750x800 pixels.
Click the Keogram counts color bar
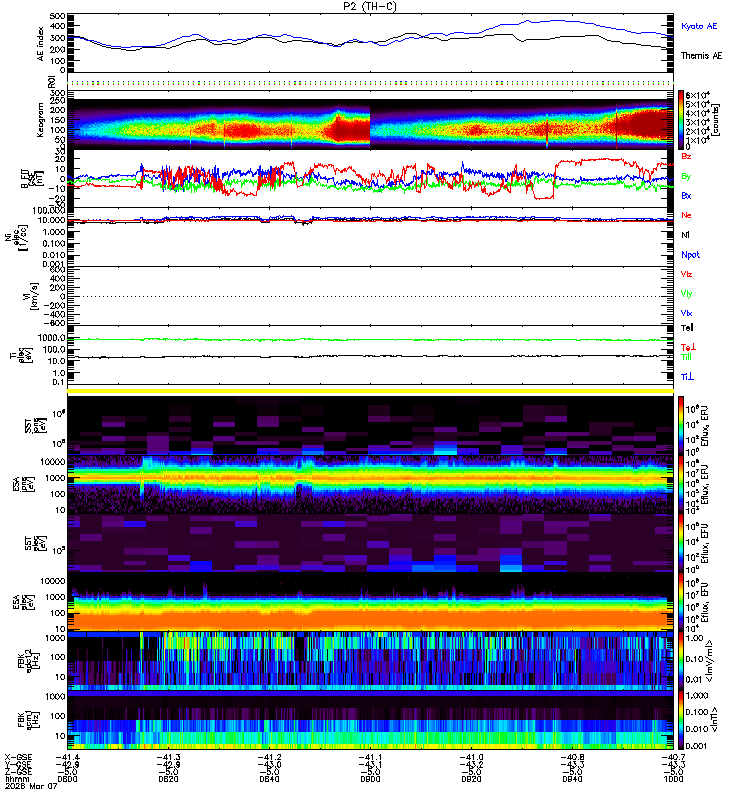[x=681, y=120]
